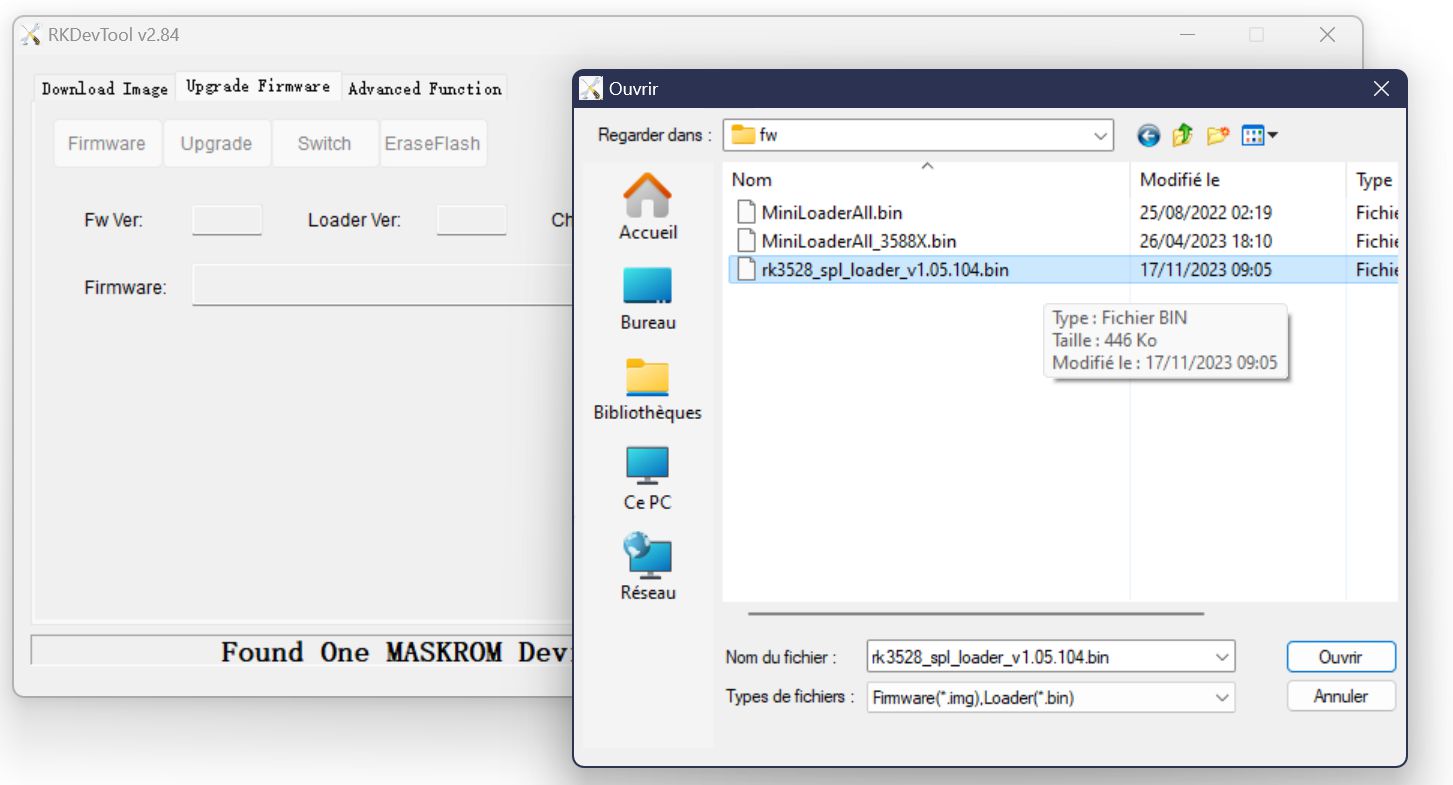Click the MiniLoaderAll_3588X.bin file icon
Screen dimensions: 1453x785
(x=745, y=241)
